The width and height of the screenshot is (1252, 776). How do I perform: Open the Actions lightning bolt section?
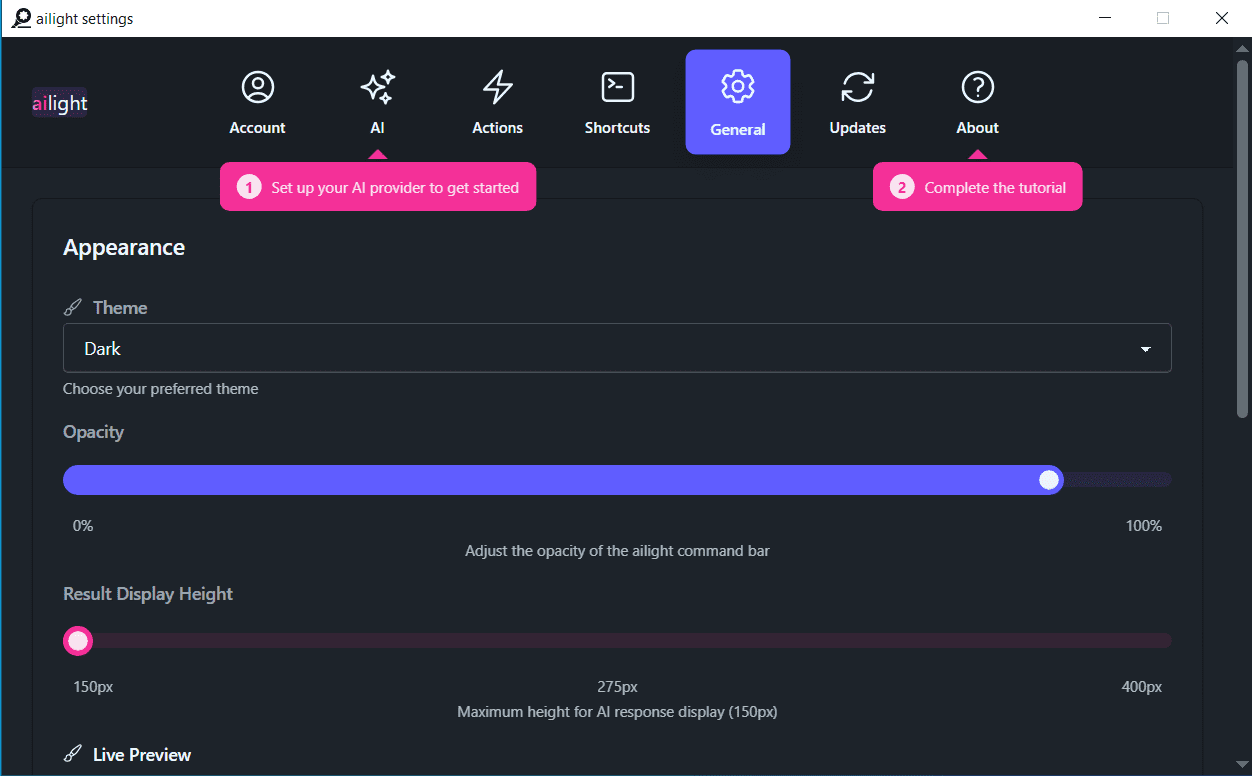click(497, 87)
